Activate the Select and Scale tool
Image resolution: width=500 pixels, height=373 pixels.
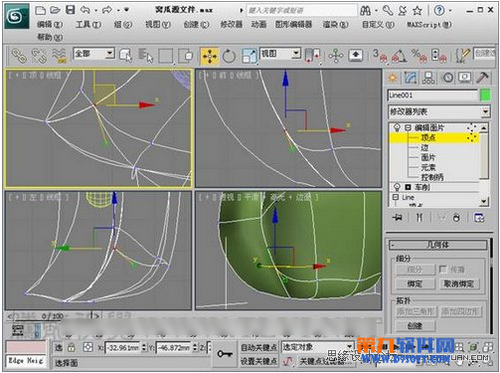[249, 56]
